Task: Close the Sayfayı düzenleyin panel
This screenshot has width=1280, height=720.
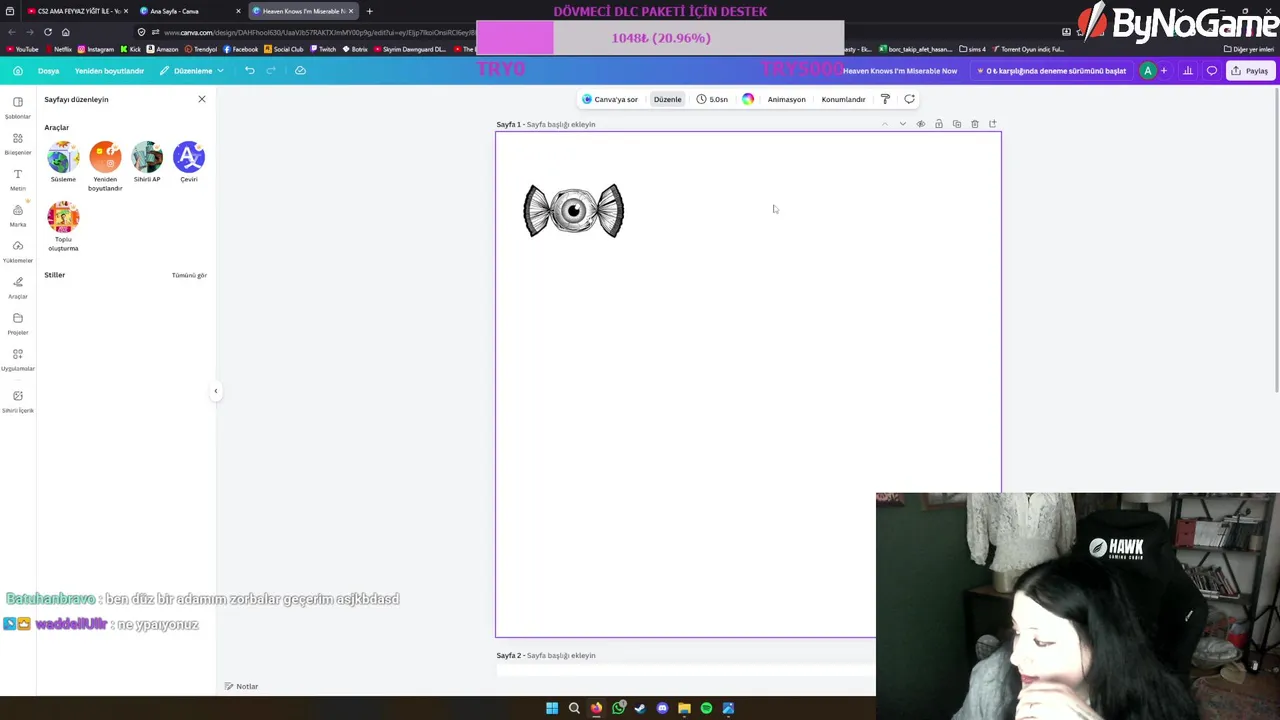Action: [201, 99]
